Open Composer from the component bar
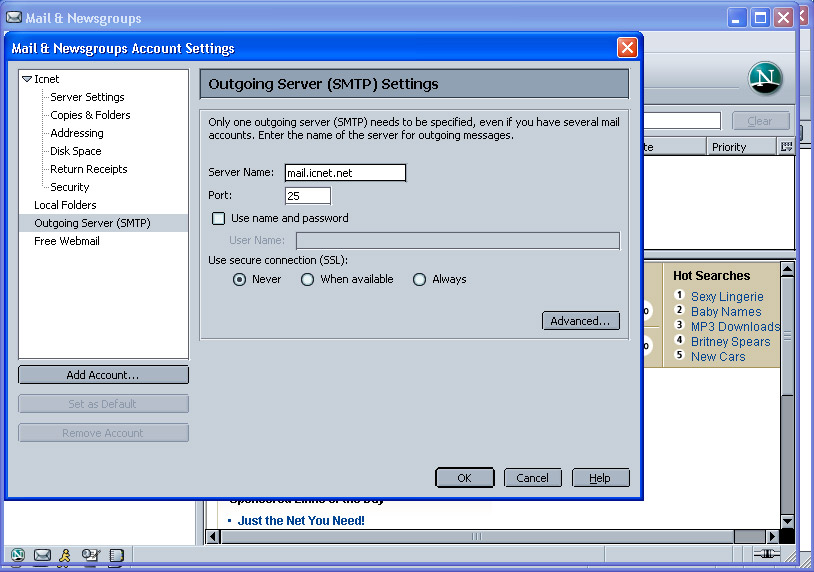 91,555
